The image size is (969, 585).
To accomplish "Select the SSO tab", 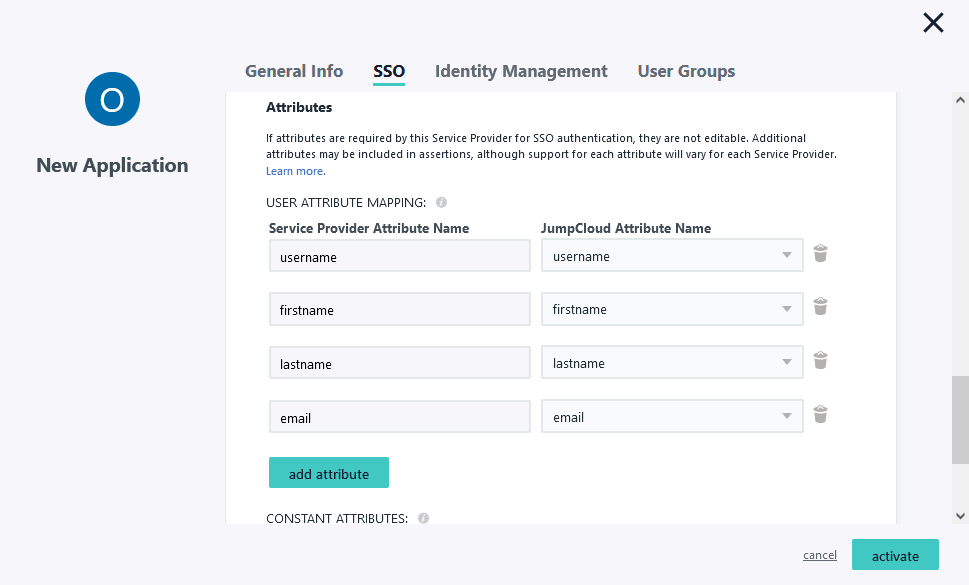I will tap(389, 72).
